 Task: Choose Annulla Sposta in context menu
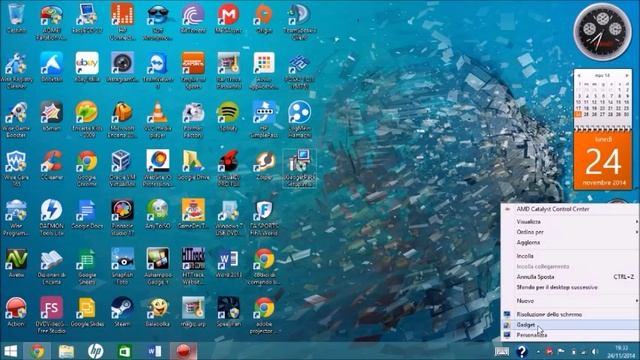570,277
